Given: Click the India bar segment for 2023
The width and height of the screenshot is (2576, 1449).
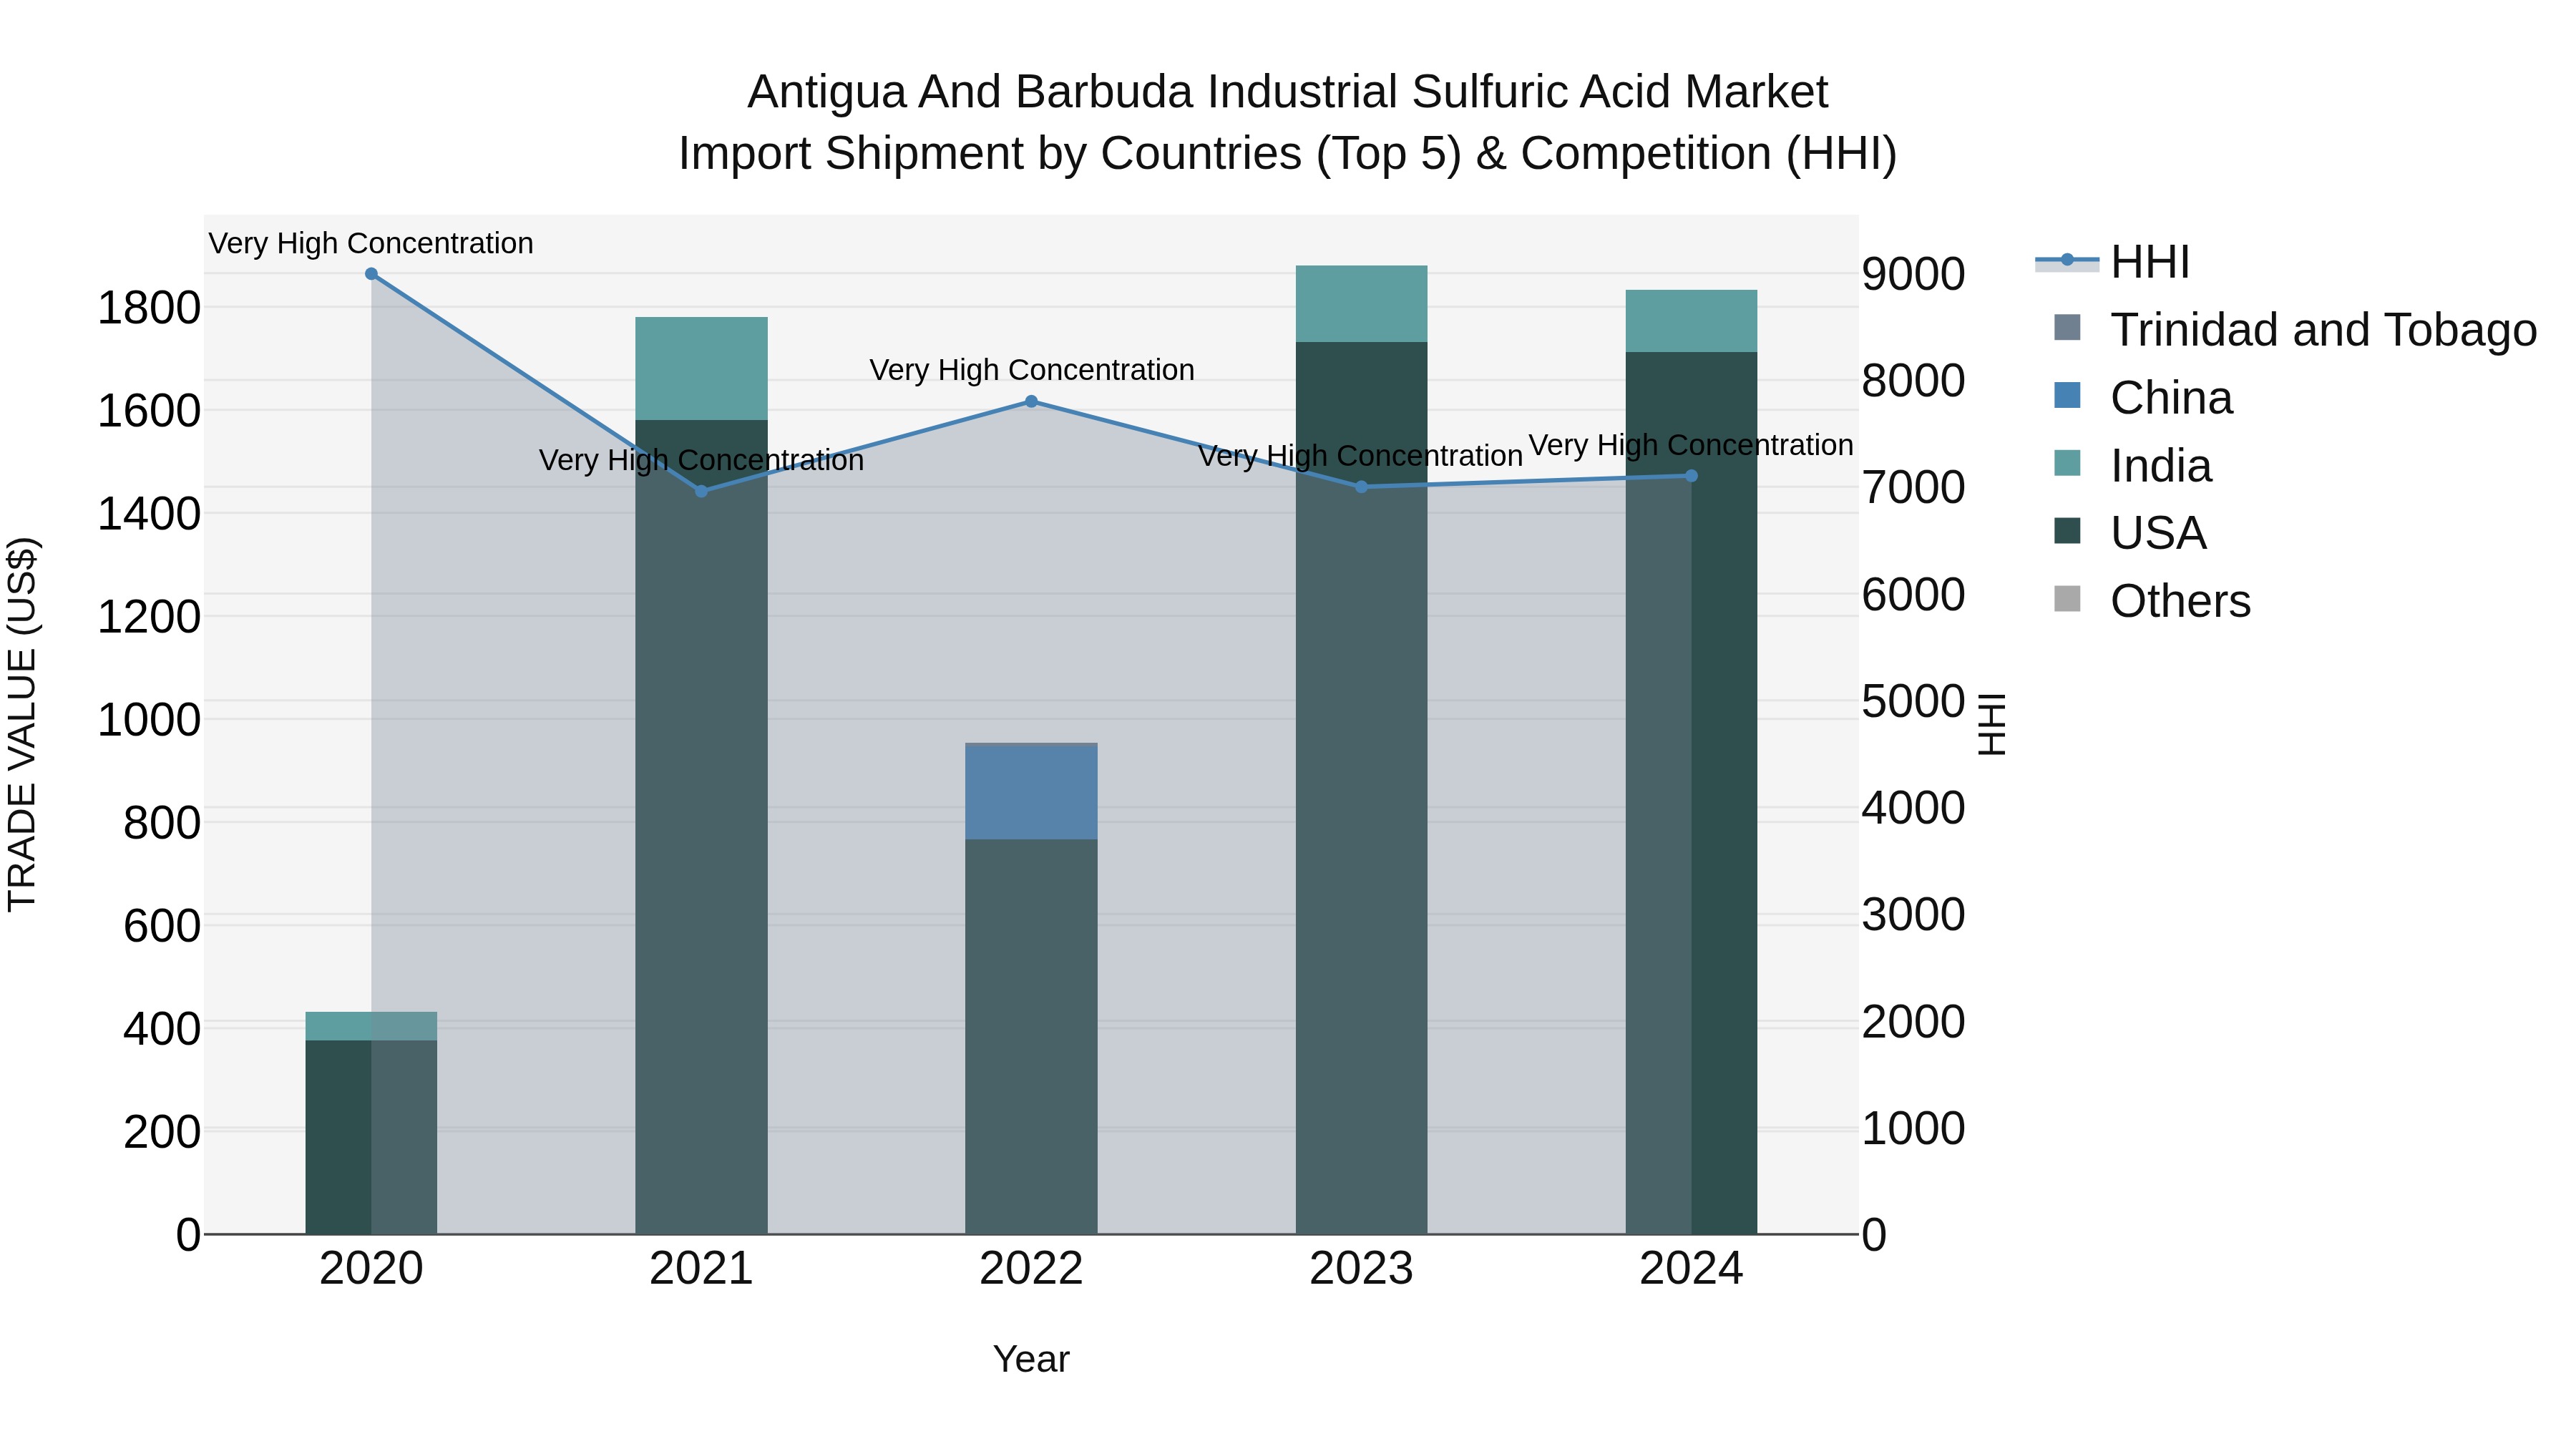Looking at the screenshot, I should [x=1361, y=304].
